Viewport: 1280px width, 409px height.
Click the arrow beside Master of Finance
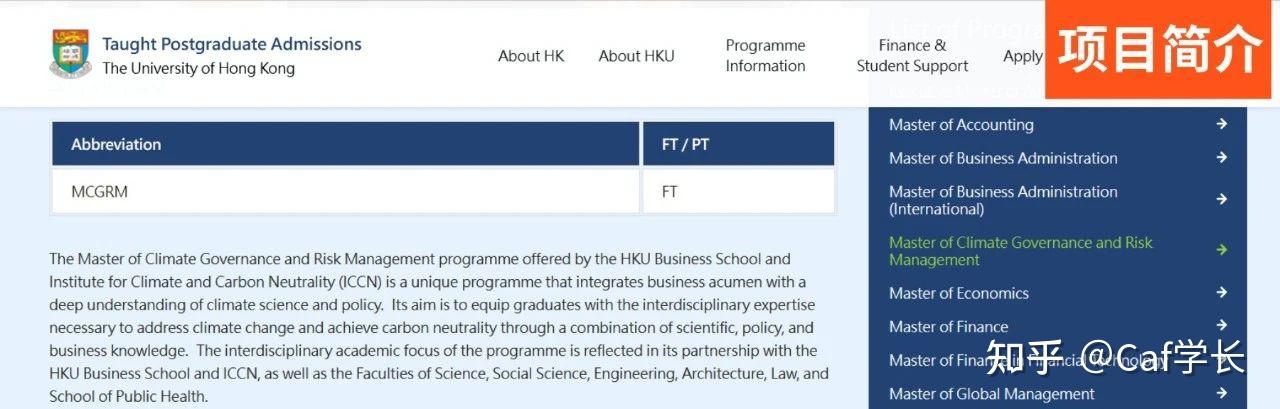tap(1221, 325)
